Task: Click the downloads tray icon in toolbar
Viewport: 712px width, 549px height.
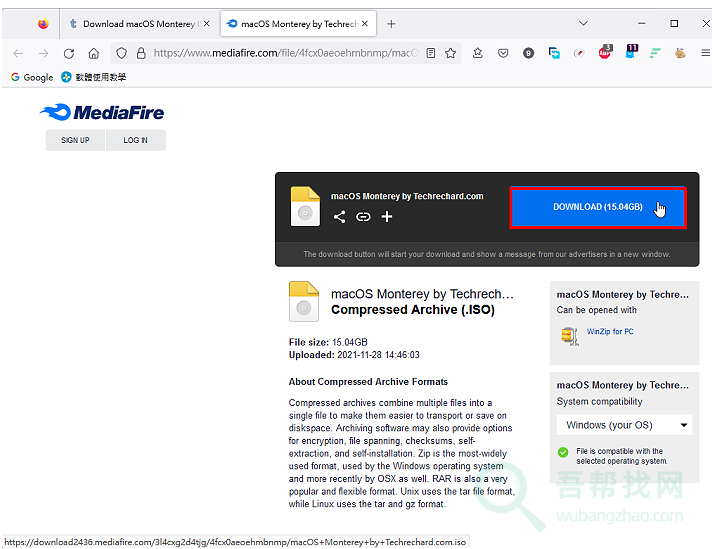Action: coord(478,53)
